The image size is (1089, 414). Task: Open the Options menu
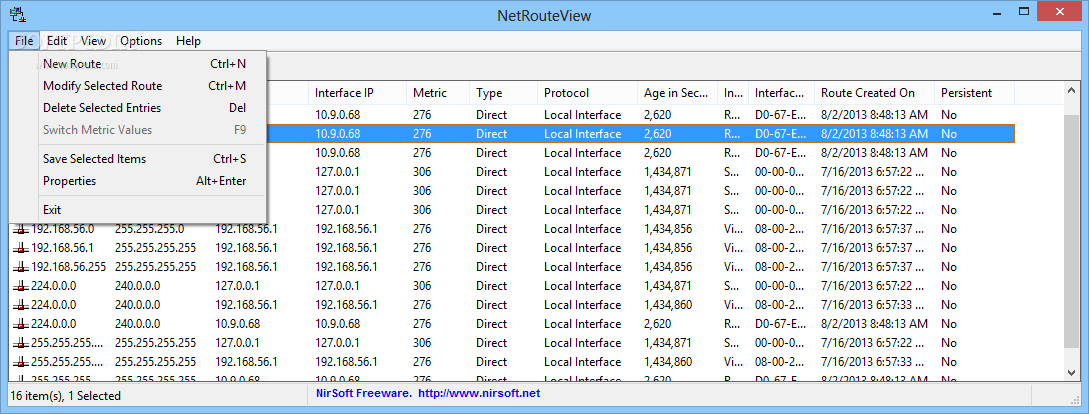(141, 41)
